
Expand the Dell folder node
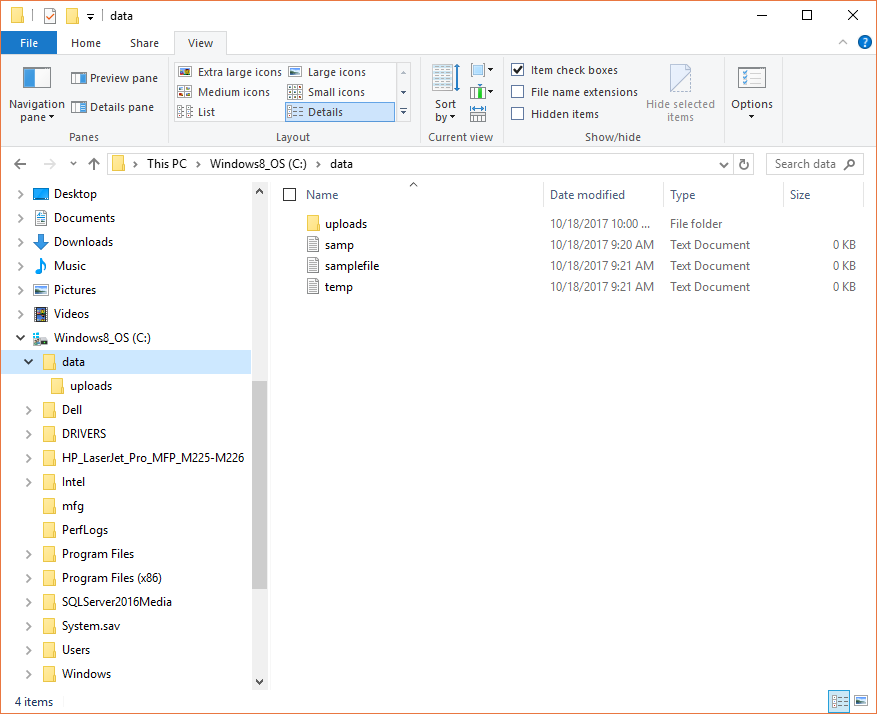click(x=29, y=410)
